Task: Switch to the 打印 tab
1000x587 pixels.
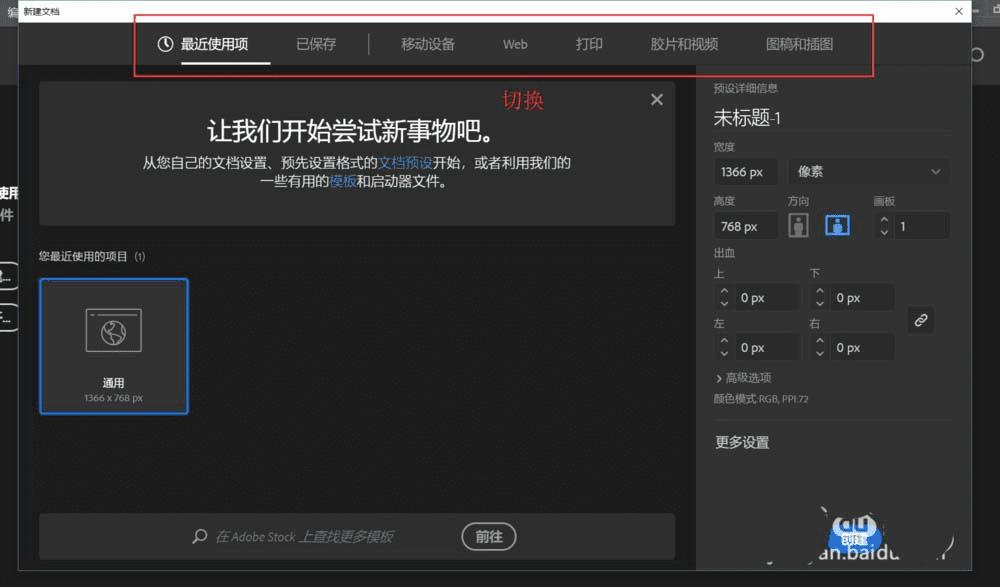Action: click(x=589, y=44)
